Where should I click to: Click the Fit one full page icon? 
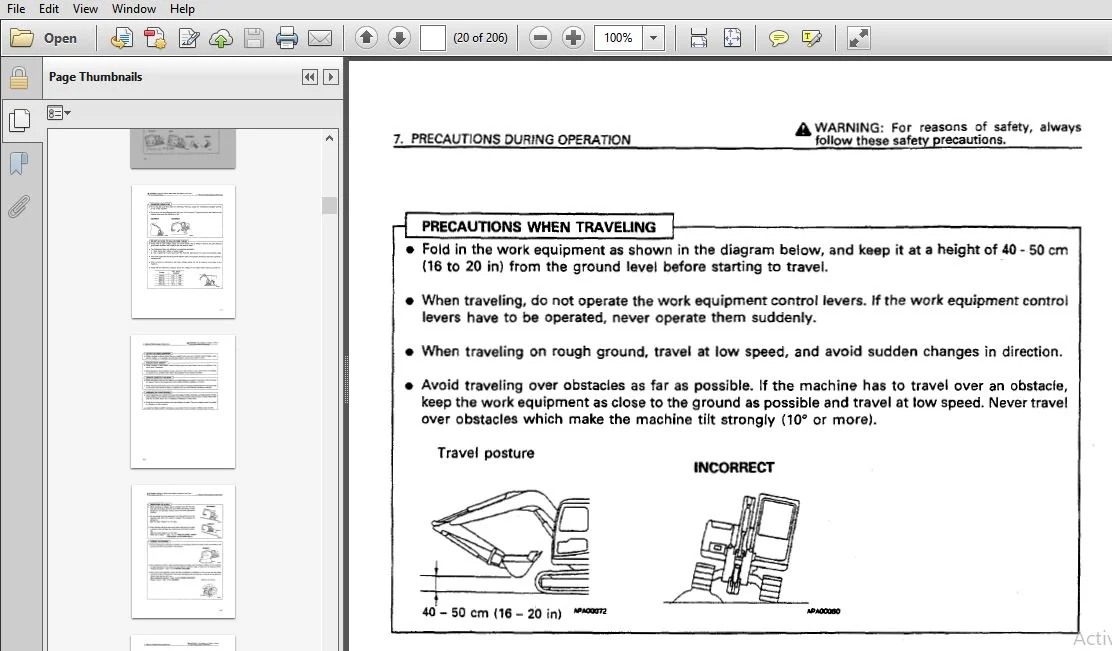pyautogui.click(x=732, y=38)
